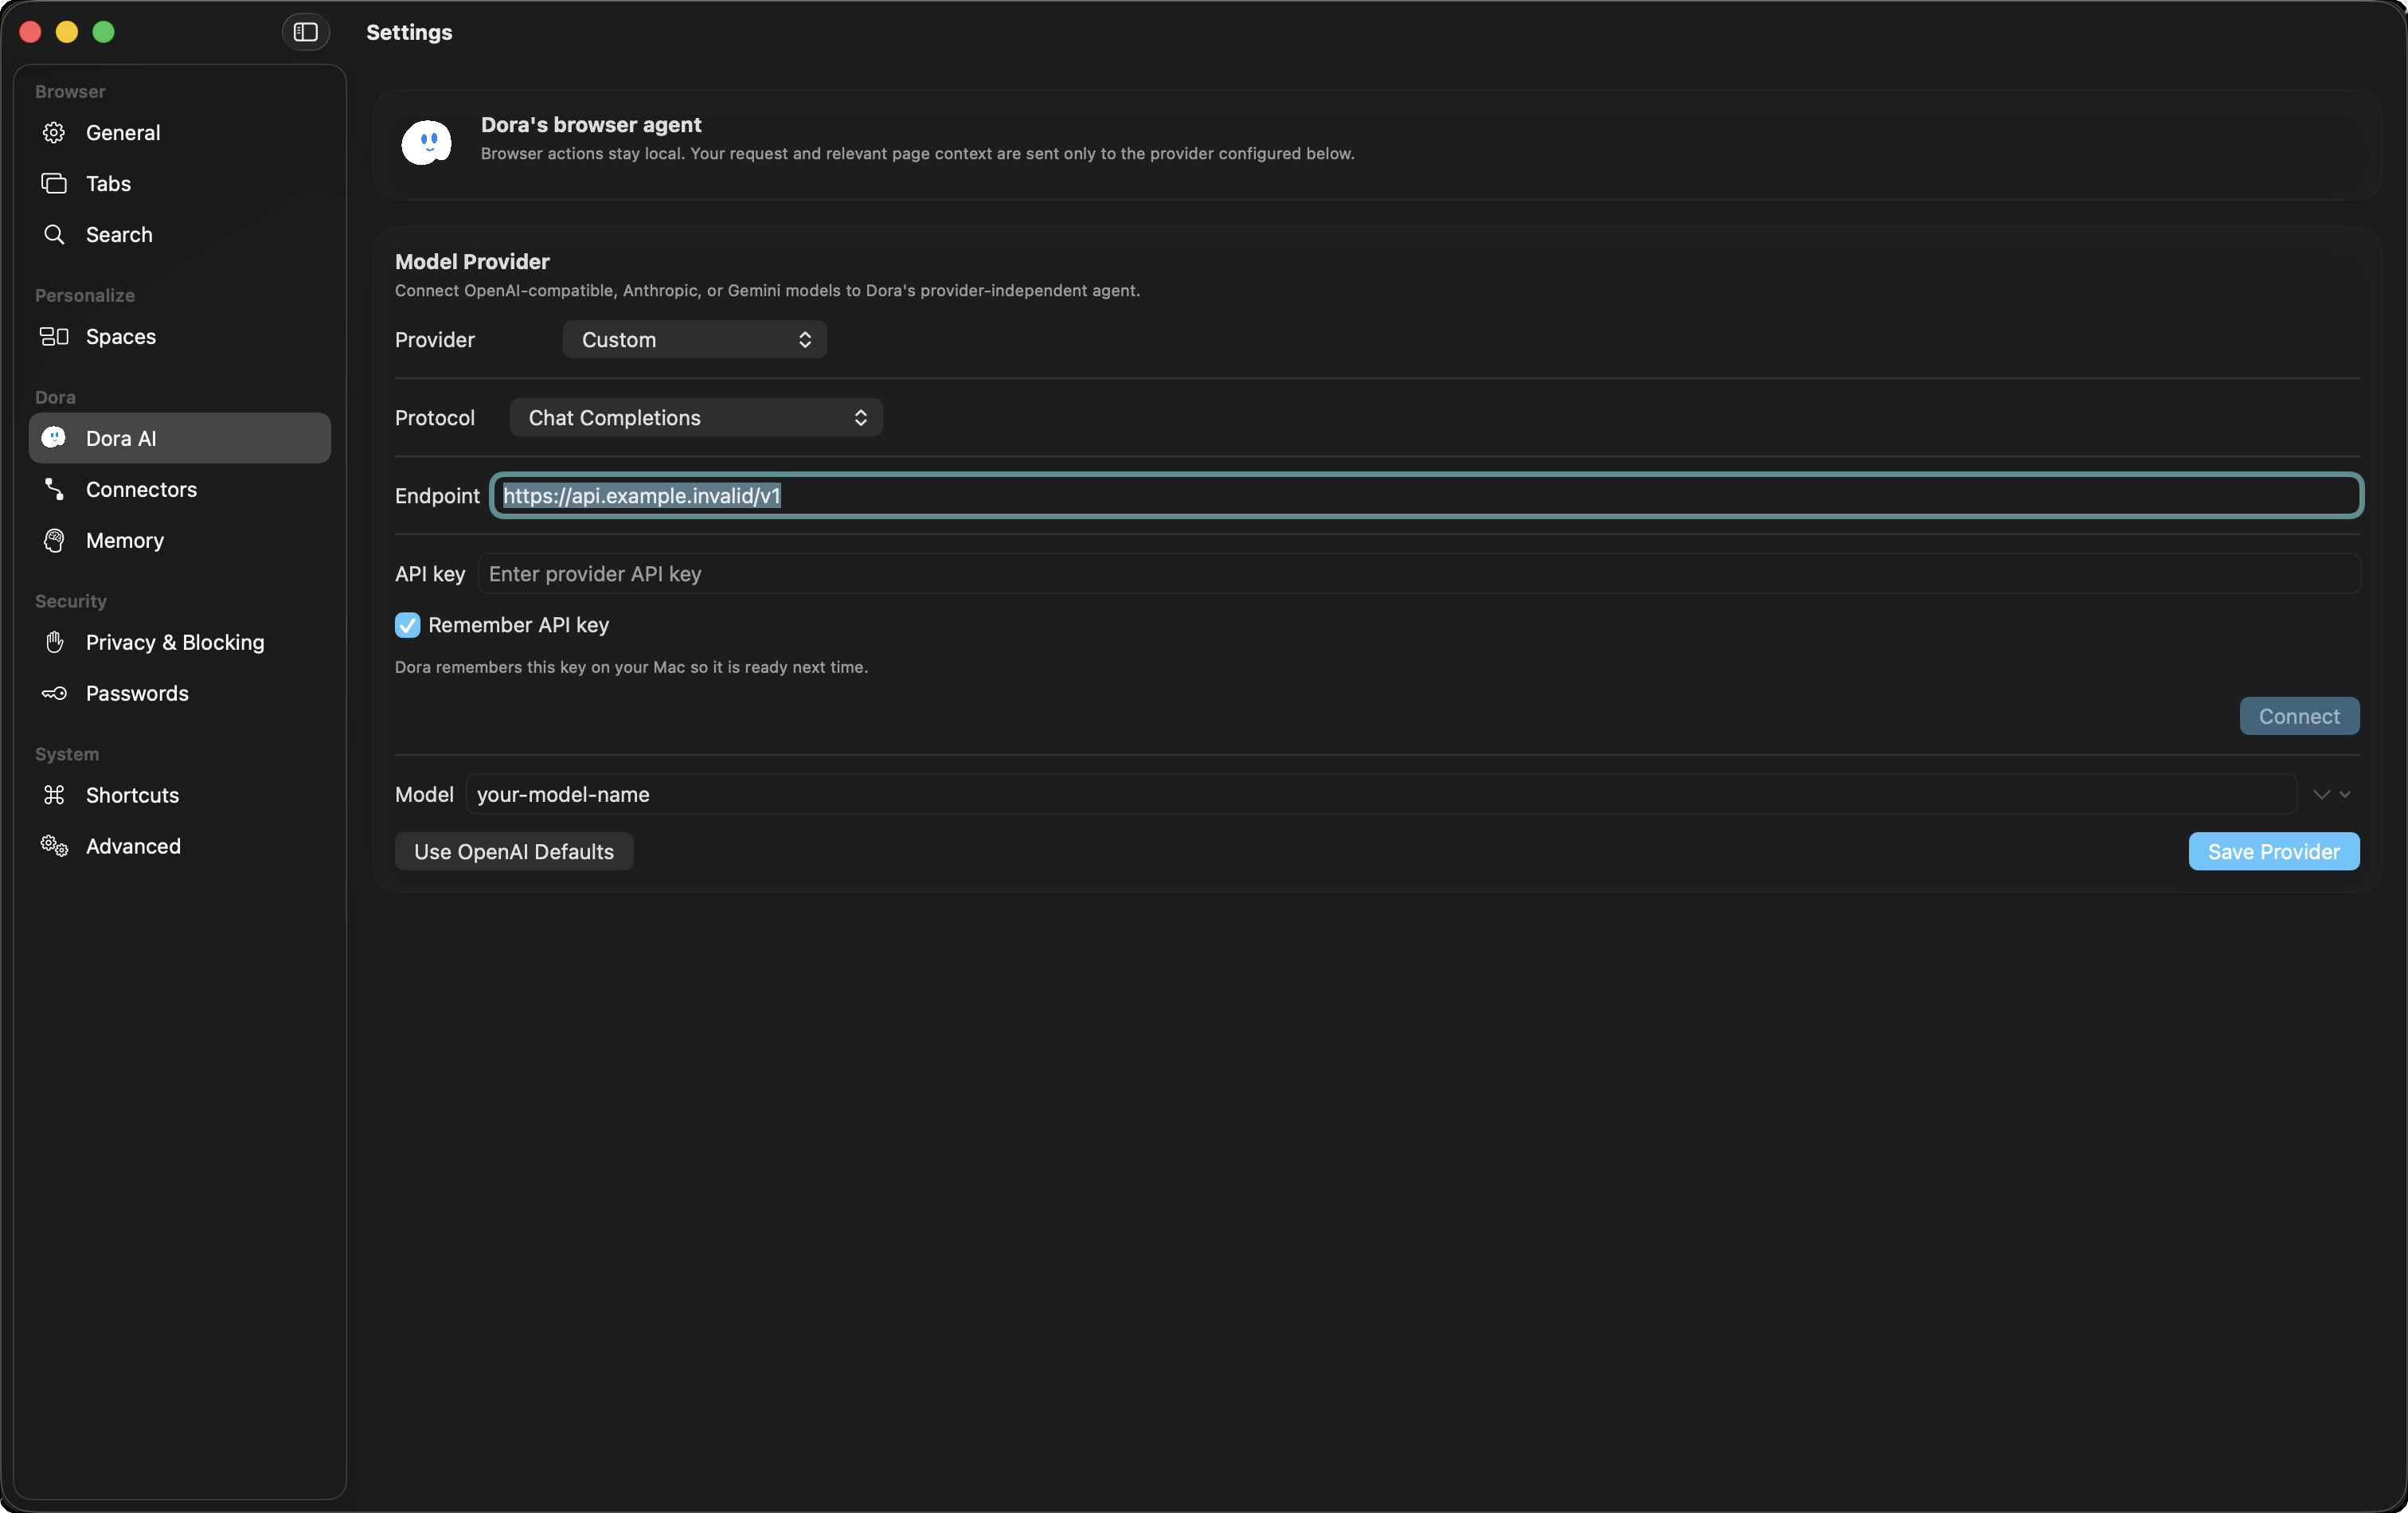Click the yellow minimize window button

(x=66, y=32)
